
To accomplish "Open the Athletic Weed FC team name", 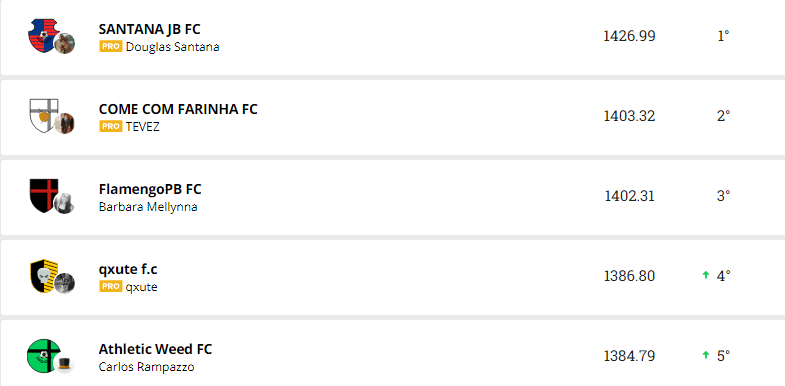I will click(155, 349).
